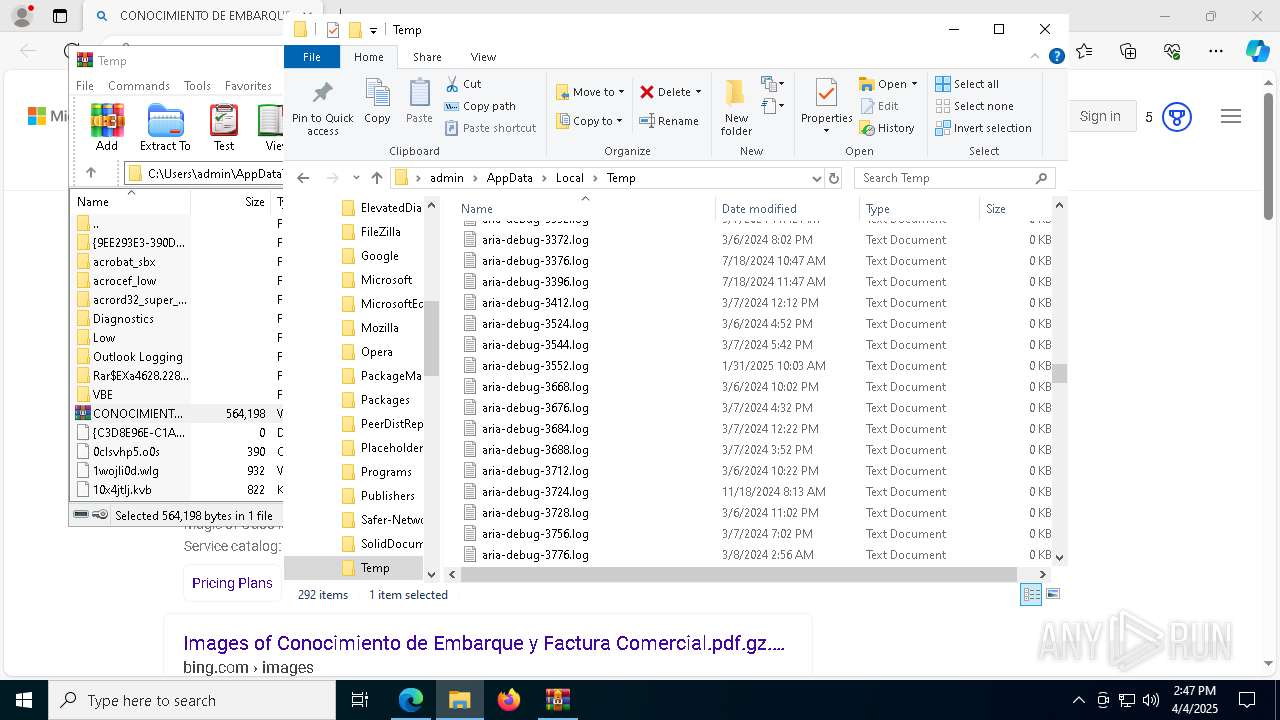Open the Move to dropdown
1280x720 pixels.
(590, 92)
